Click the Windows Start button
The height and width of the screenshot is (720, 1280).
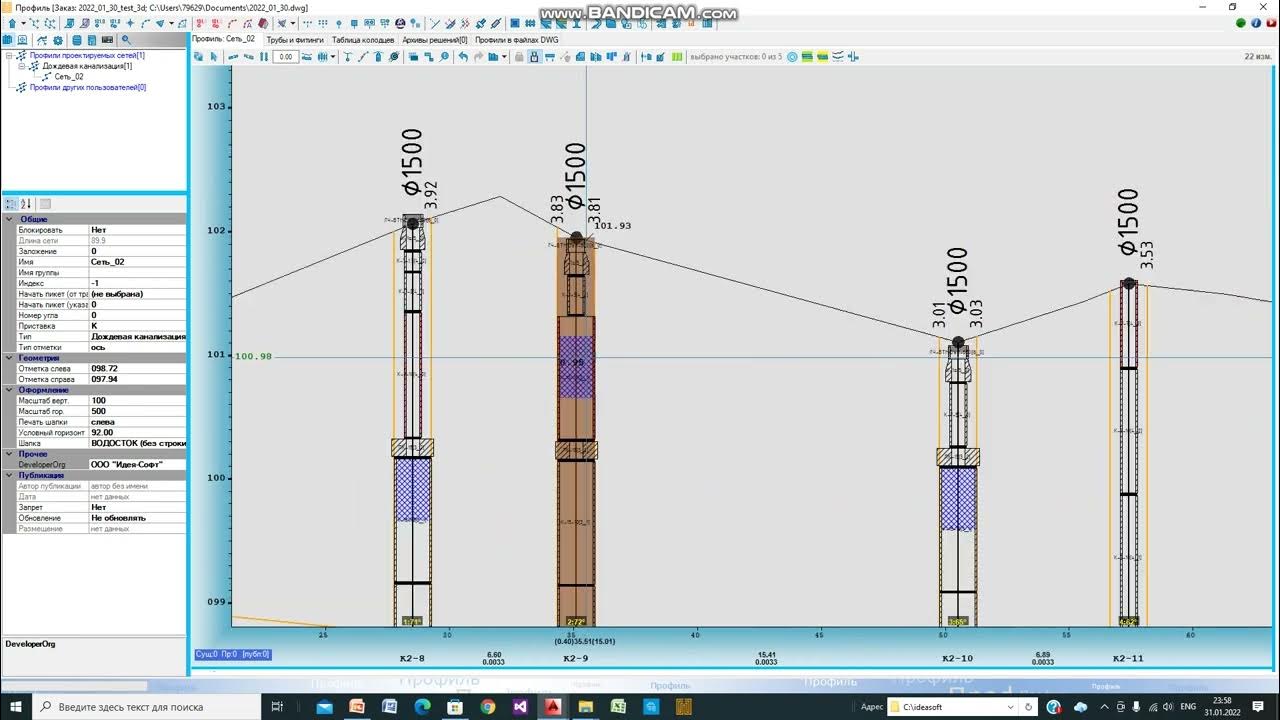pyautogui.click(x=17, y=706)
